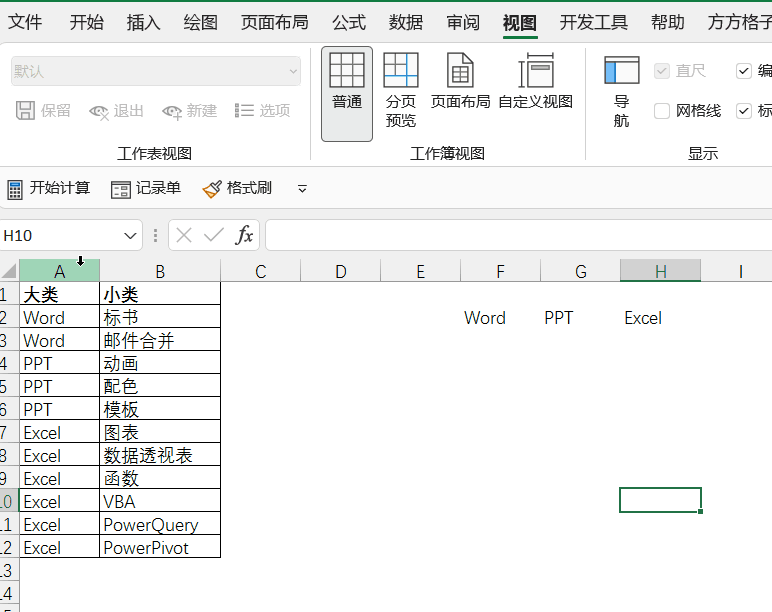Click Start Calculation (开始计算) in quick toolbar
Screen dimensions: 772x612
(49, 189)
